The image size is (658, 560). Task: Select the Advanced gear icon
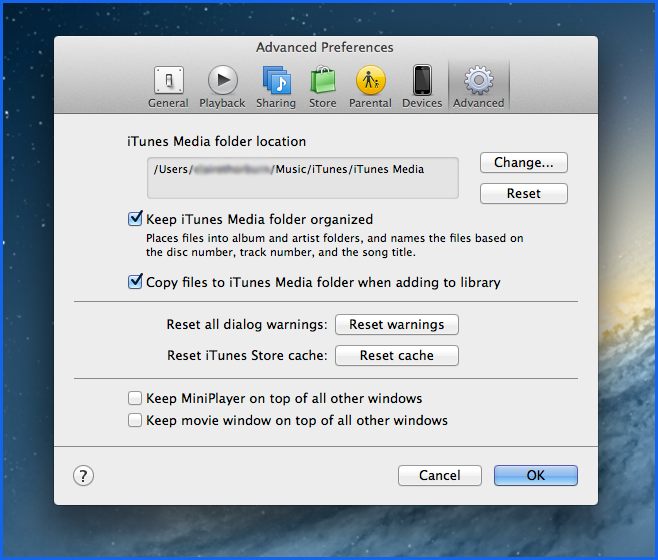[479, 80]
